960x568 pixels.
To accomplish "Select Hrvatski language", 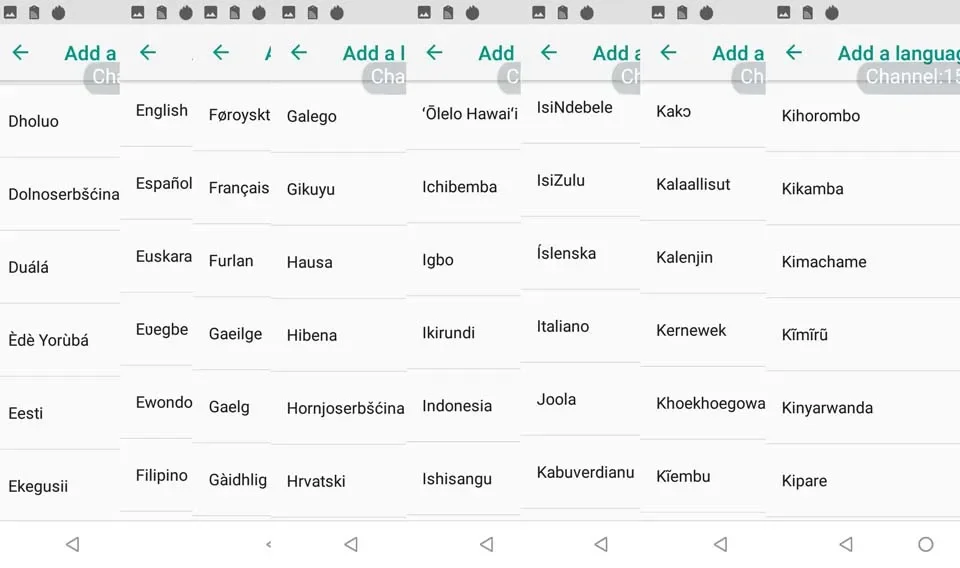I will (x=339, y=481).
